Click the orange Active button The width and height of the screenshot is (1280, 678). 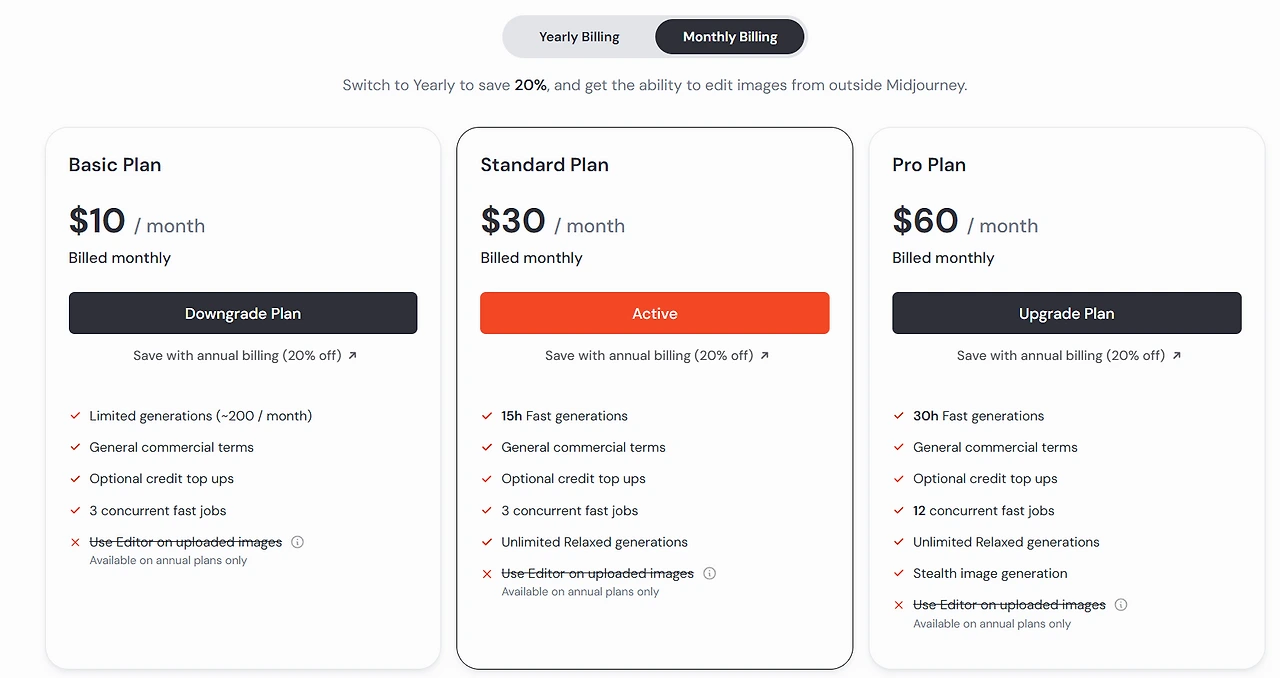coord(655,313)
